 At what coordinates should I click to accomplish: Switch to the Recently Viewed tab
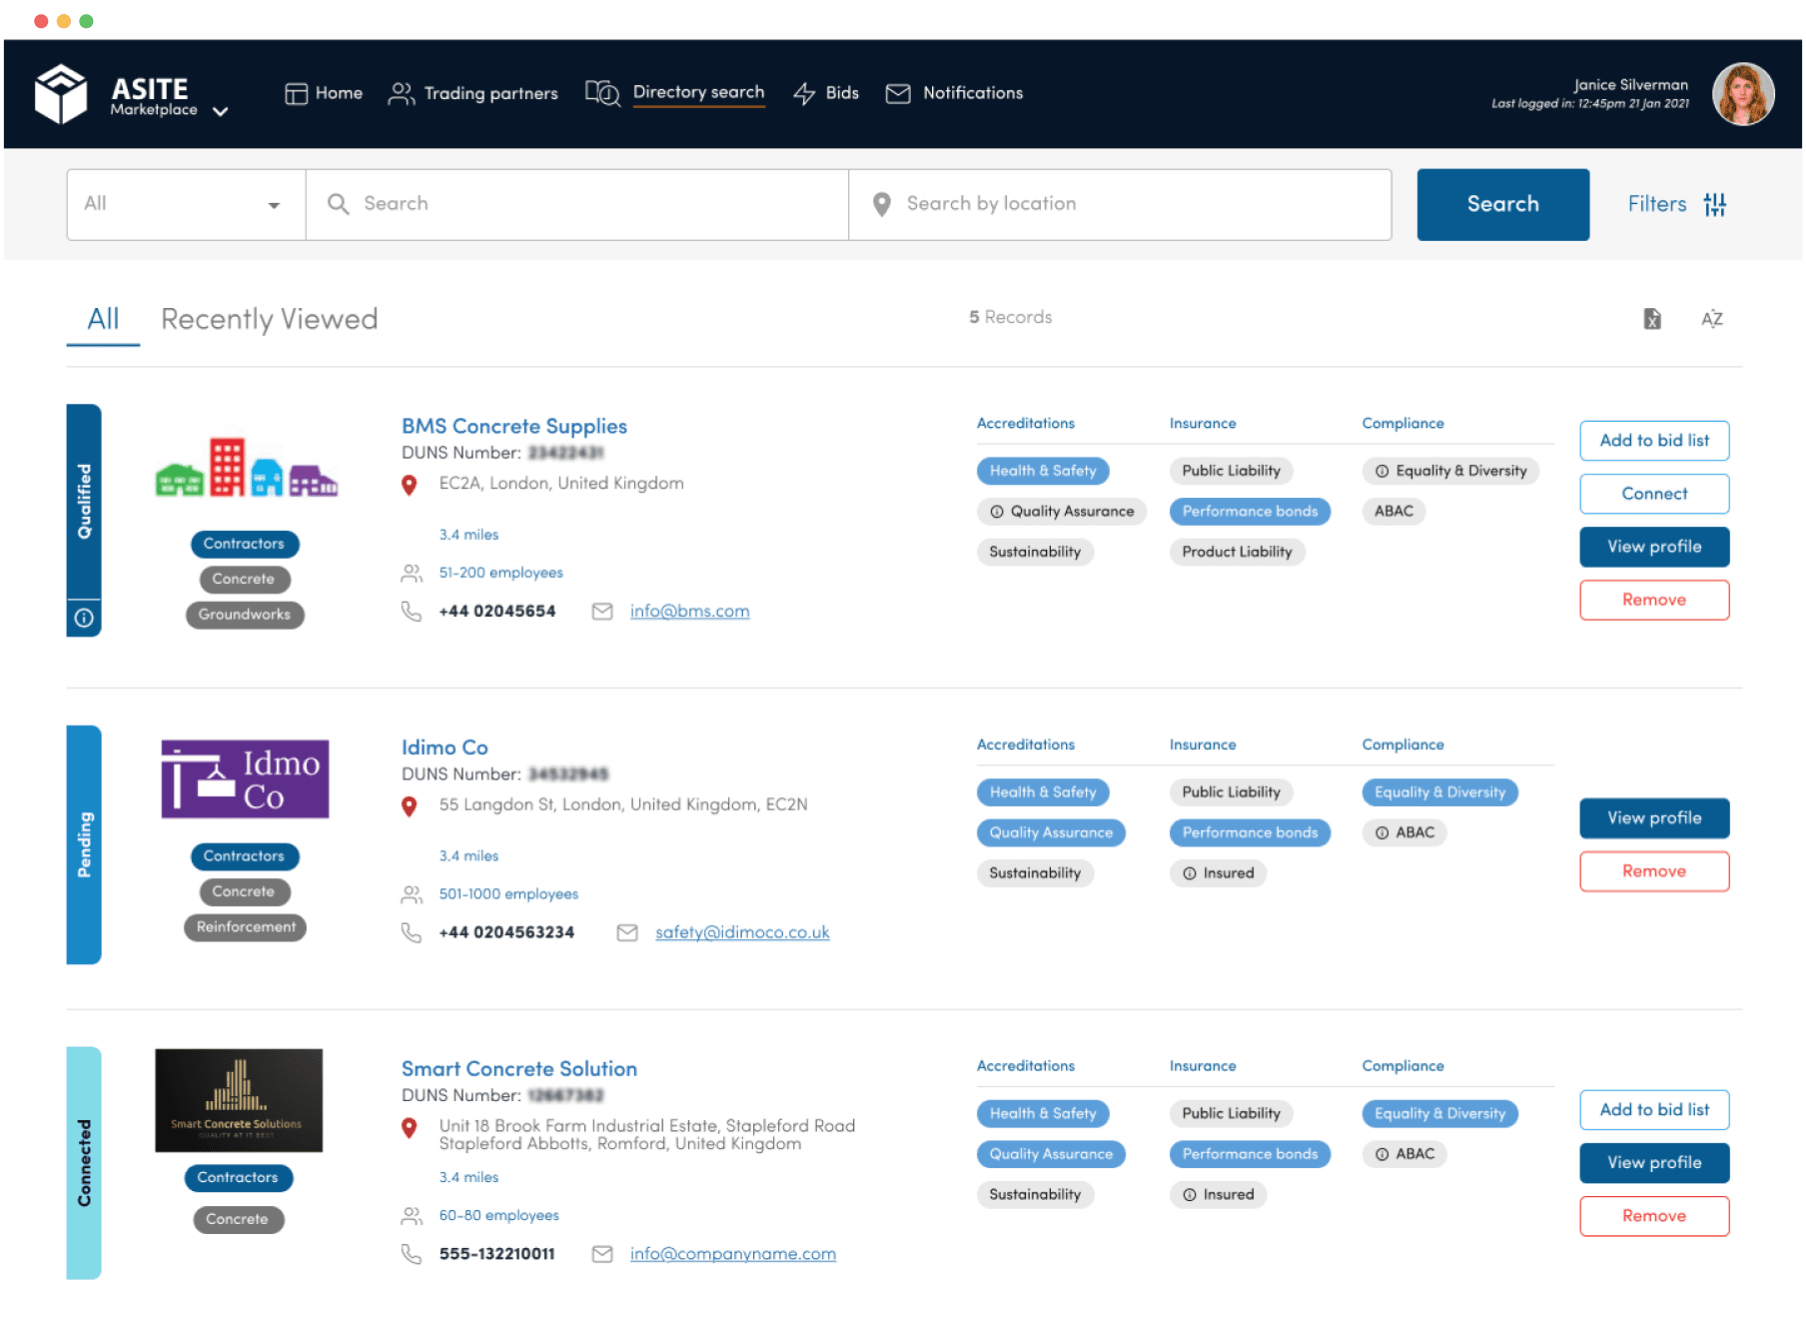pyautogui.click(x=268, y=318)
